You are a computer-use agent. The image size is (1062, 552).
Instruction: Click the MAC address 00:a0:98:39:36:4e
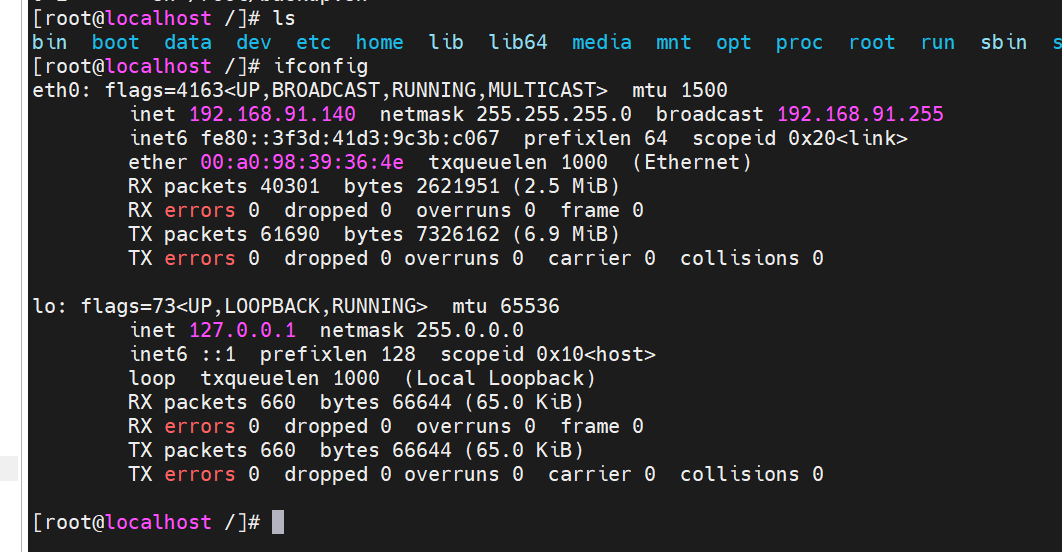tap(302, 162)
